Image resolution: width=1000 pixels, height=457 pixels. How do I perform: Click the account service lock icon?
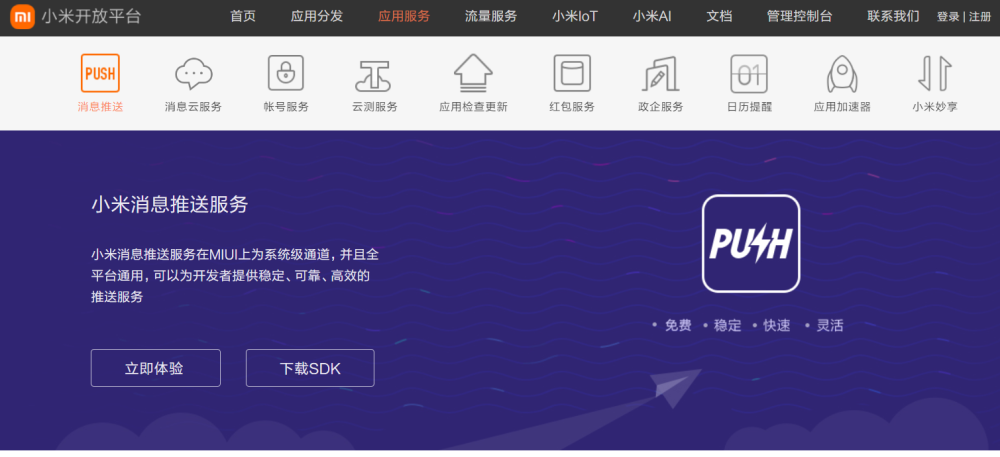point(286,73)
